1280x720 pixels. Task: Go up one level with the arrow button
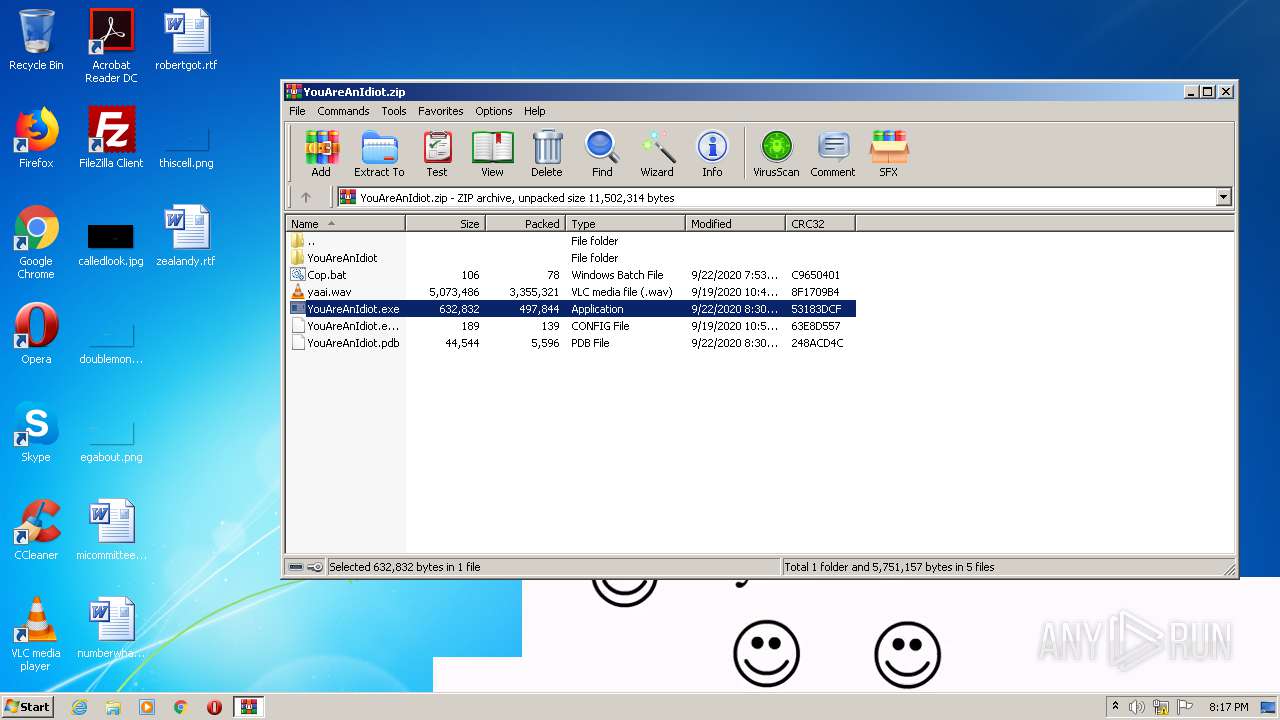point(306,197)
